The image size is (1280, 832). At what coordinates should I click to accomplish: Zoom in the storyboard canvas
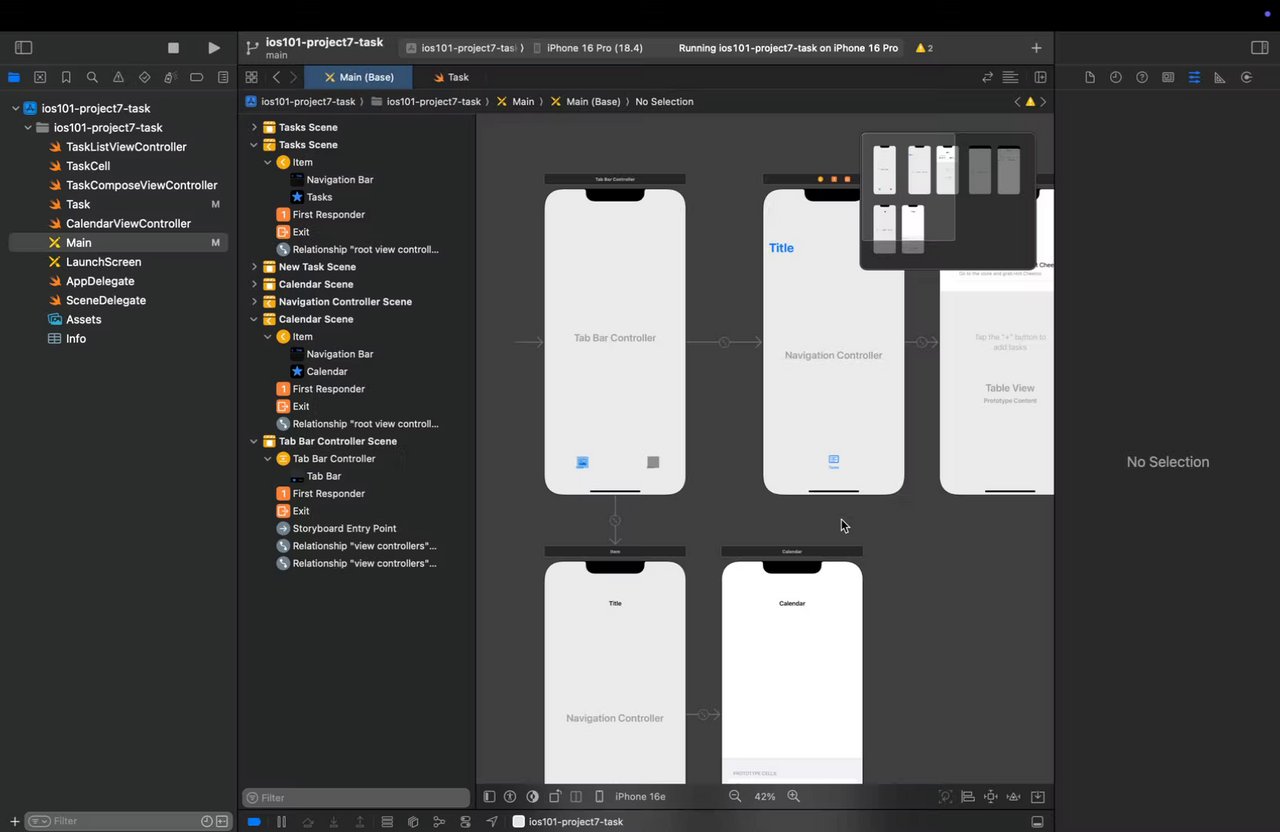click(x=794, y=797)
